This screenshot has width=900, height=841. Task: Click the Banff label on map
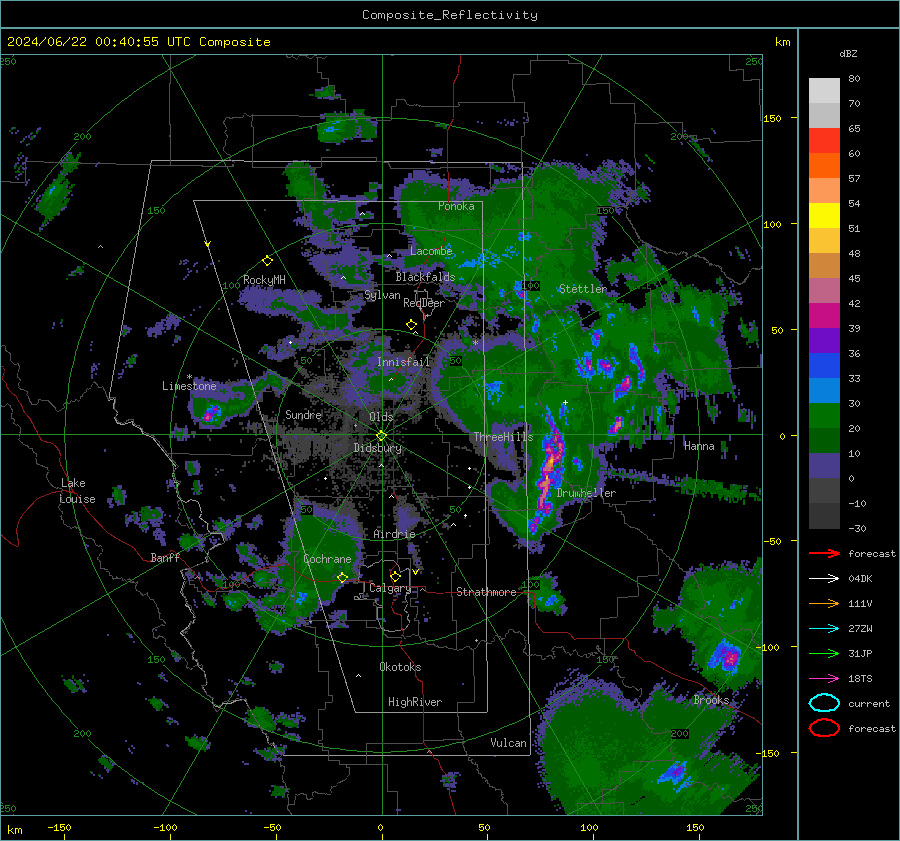point(165,557)
